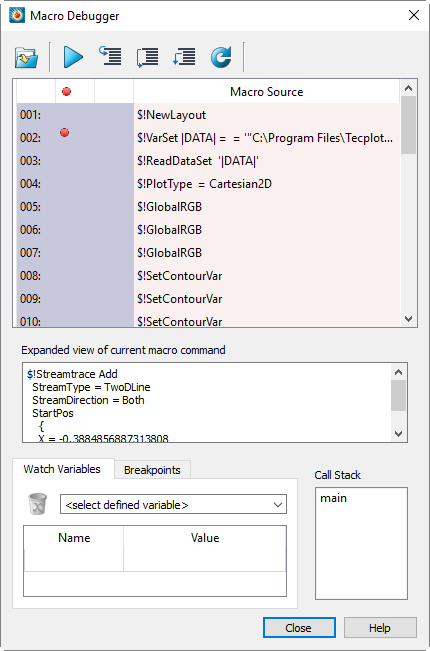Set a breakpoint on the line 004 margin

pyautogui.click(x=75, y=184)
